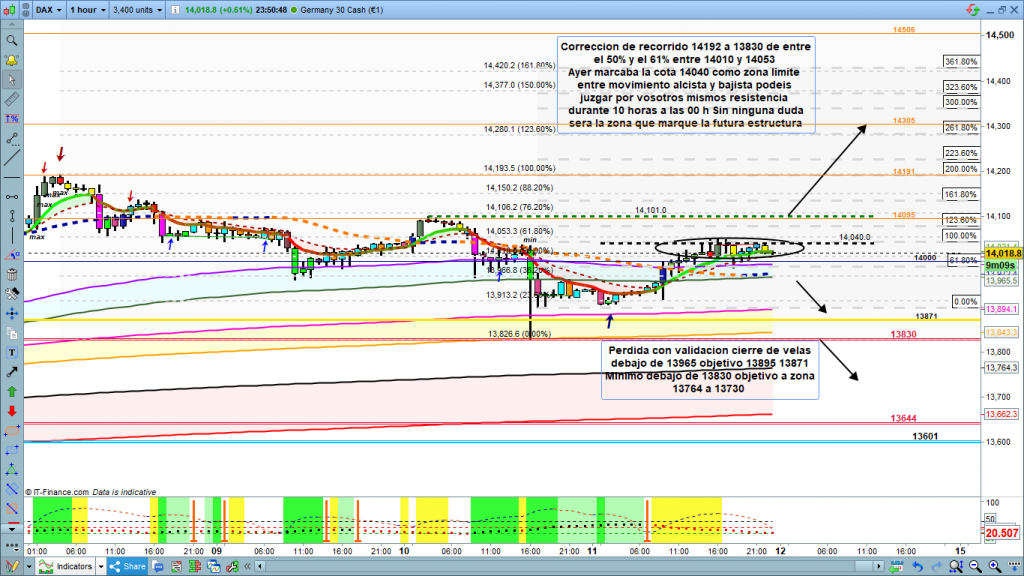1024x576 pixels.
Task: Click the 14,018.8 current price label
Action: coord(1003,255)
